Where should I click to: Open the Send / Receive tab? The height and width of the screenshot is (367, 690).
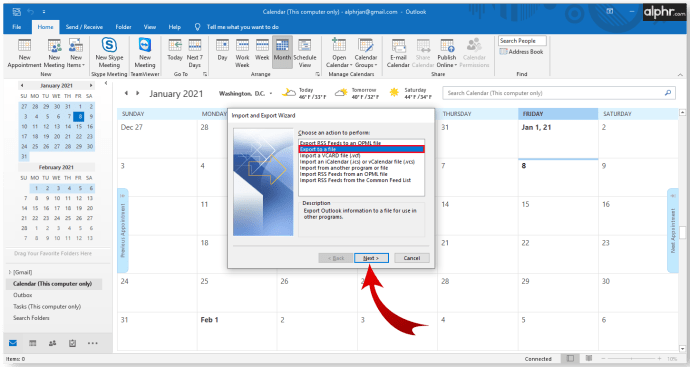(84, 27)
